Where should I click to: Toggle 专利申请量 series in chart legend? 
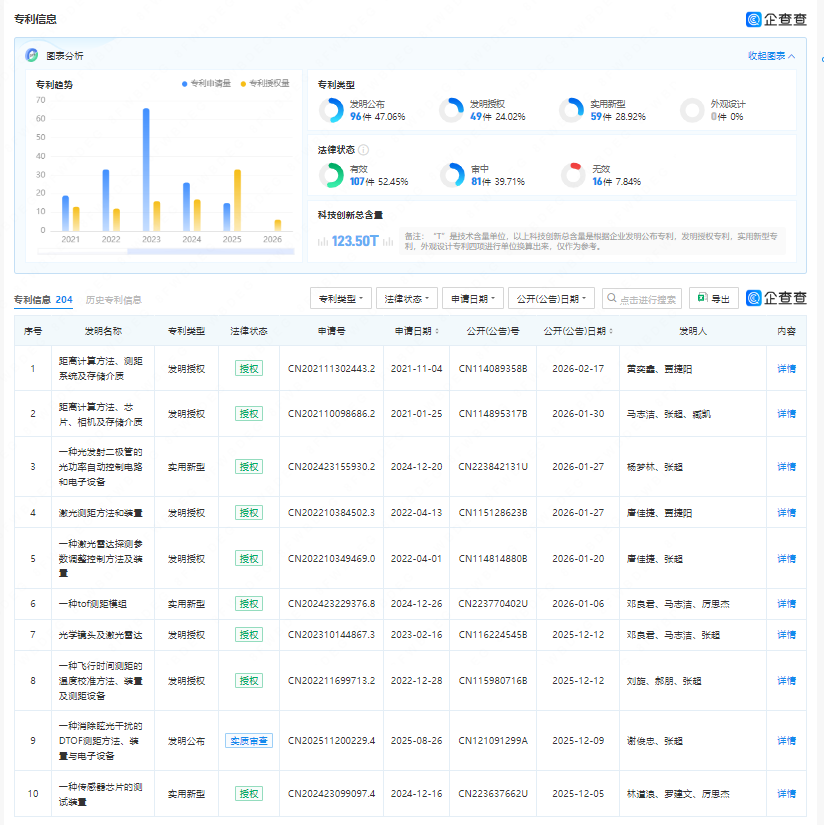pos(206,84)
